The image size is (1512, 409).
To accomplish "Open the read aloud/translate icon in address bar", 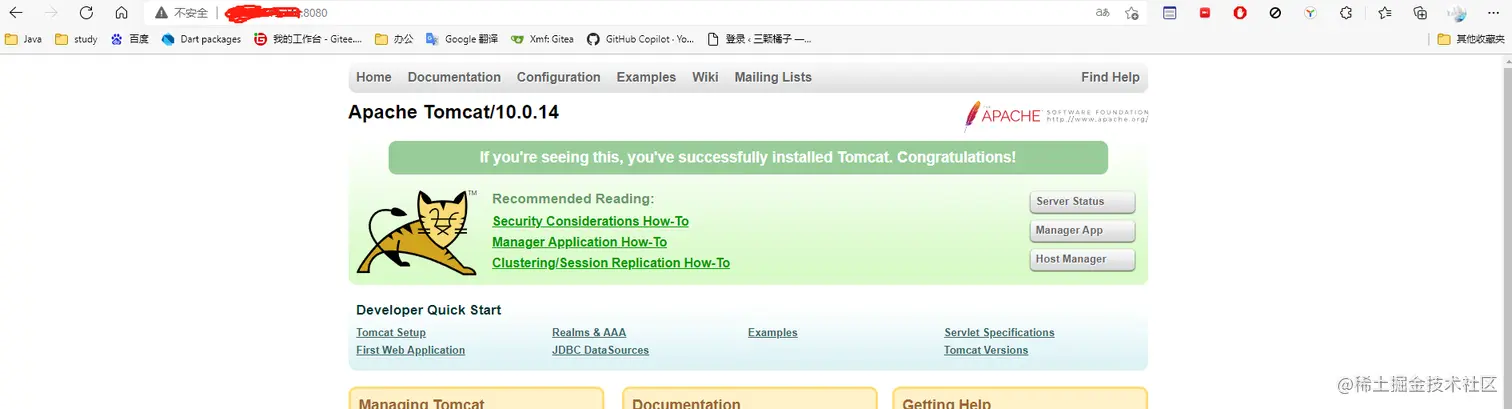I will (x=1103, y=13).
